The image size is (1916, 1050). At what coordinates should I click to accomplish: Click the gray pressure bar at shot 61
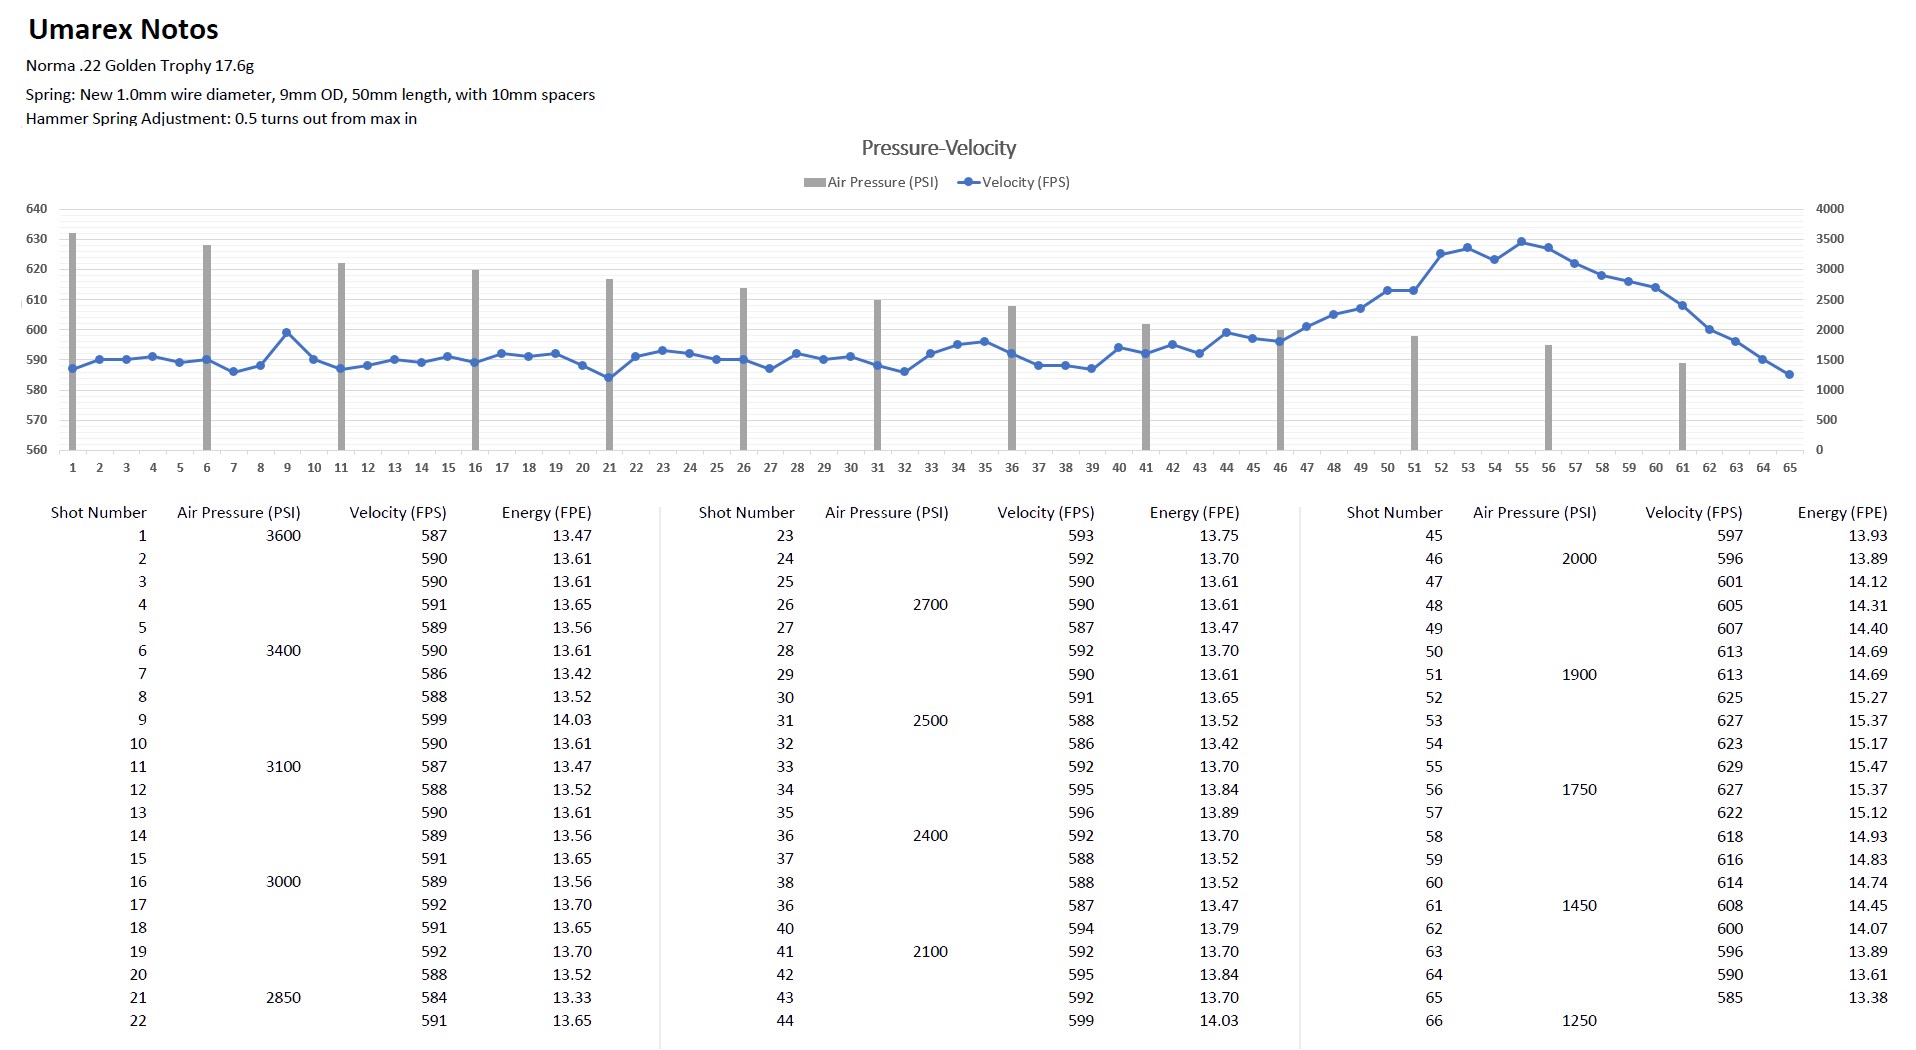(x=1682, y=406)
